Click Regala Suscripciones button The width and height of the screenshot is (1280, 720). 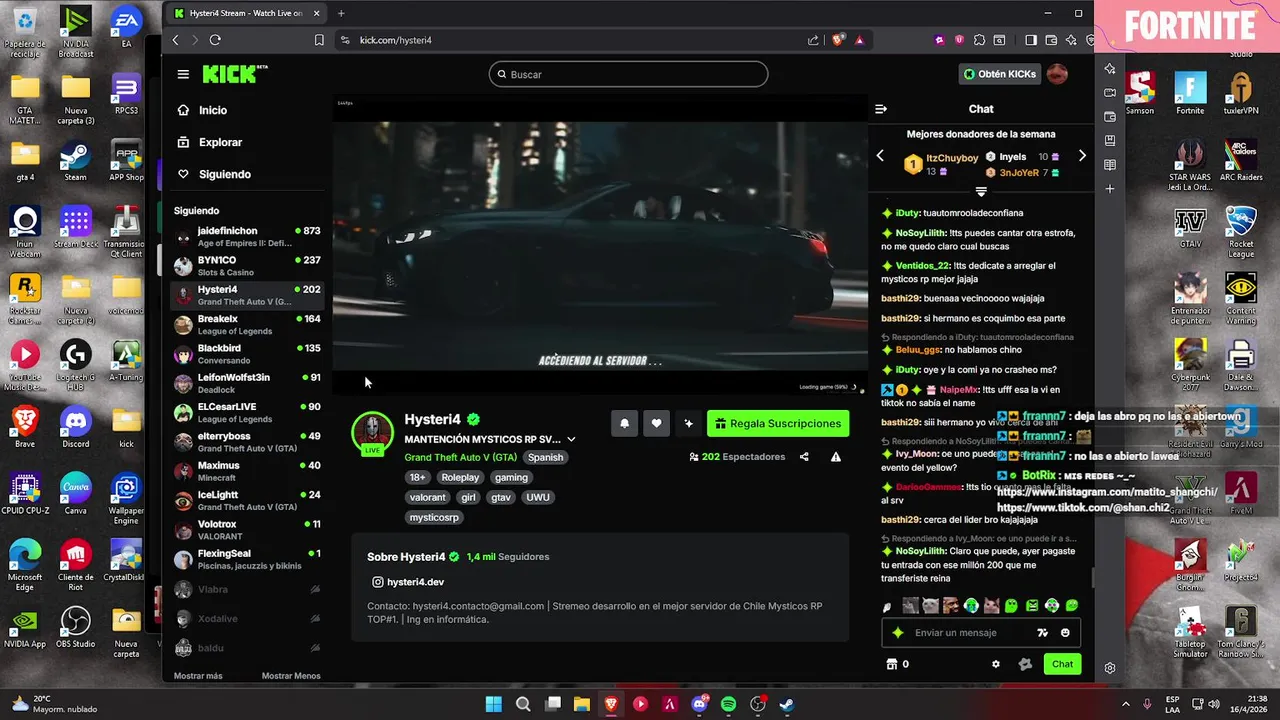[x=778, y=424]
